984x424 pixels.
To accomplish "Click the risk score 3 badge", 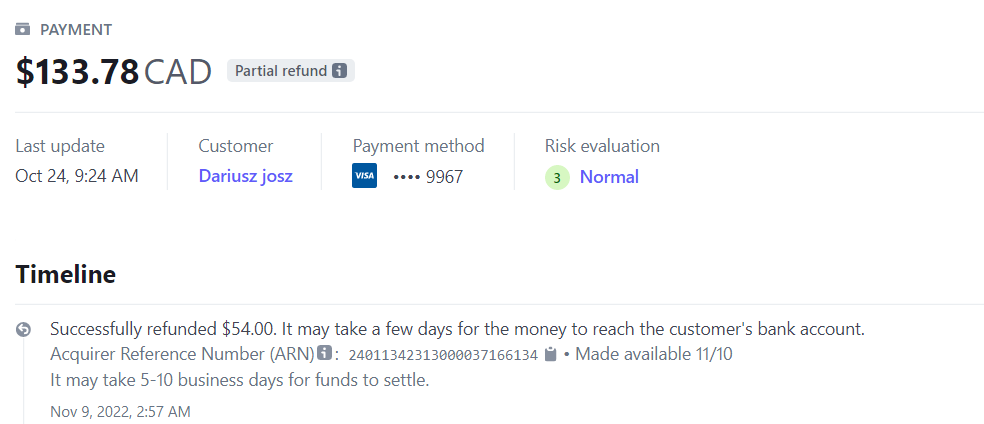I will point(557,178).
